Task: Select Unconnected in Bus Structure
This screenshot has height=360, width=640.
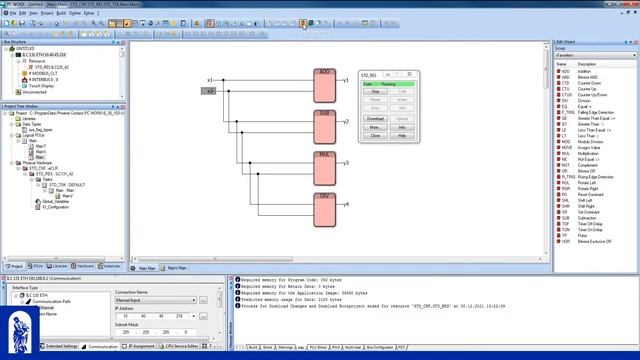Action: (34, 92)
